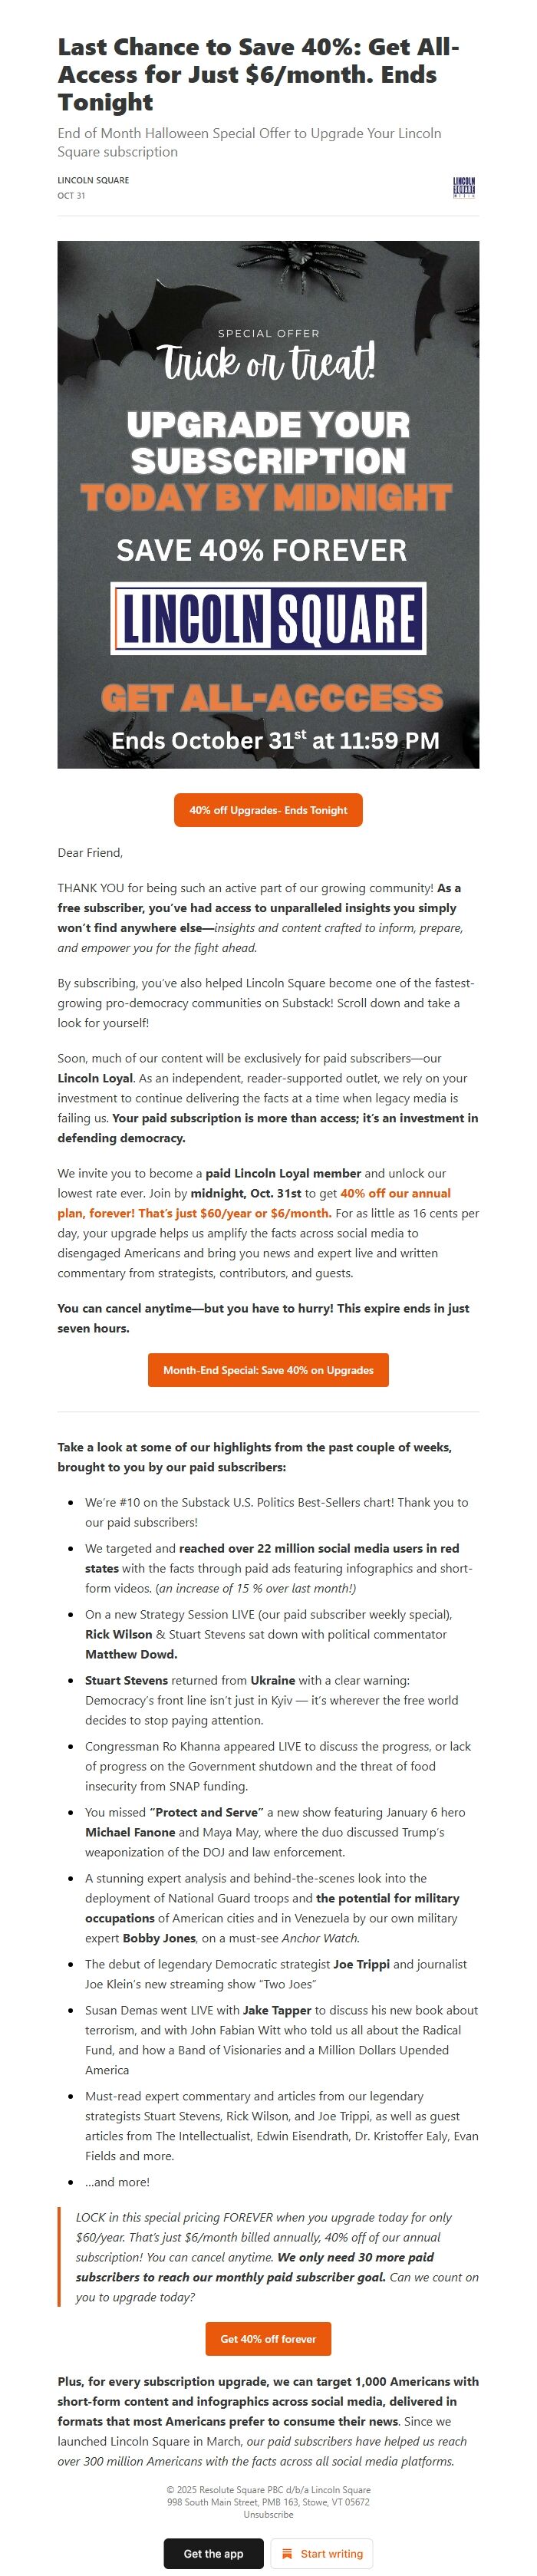Click the 'Ends October 31st at 11:59 PM' text
Viewport: 537px width, 2576px height.
268,740
